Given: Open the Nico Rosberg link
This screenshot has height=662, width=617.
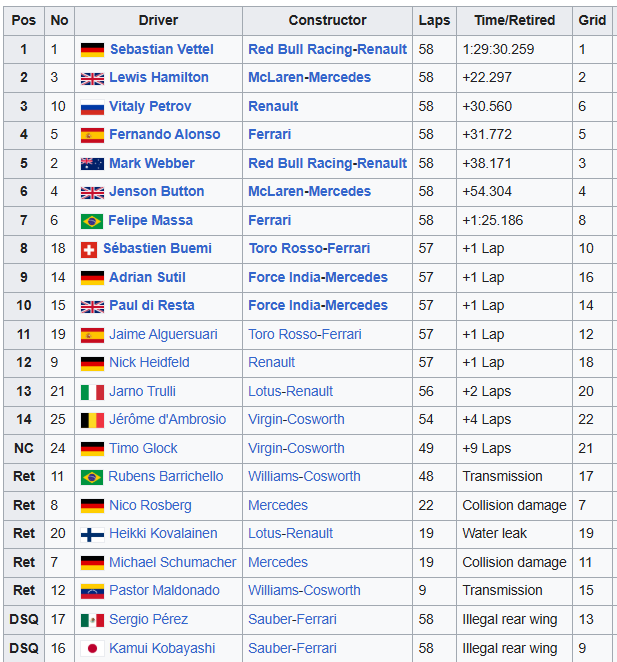Looking at the screenshot, I should point(150,506).
